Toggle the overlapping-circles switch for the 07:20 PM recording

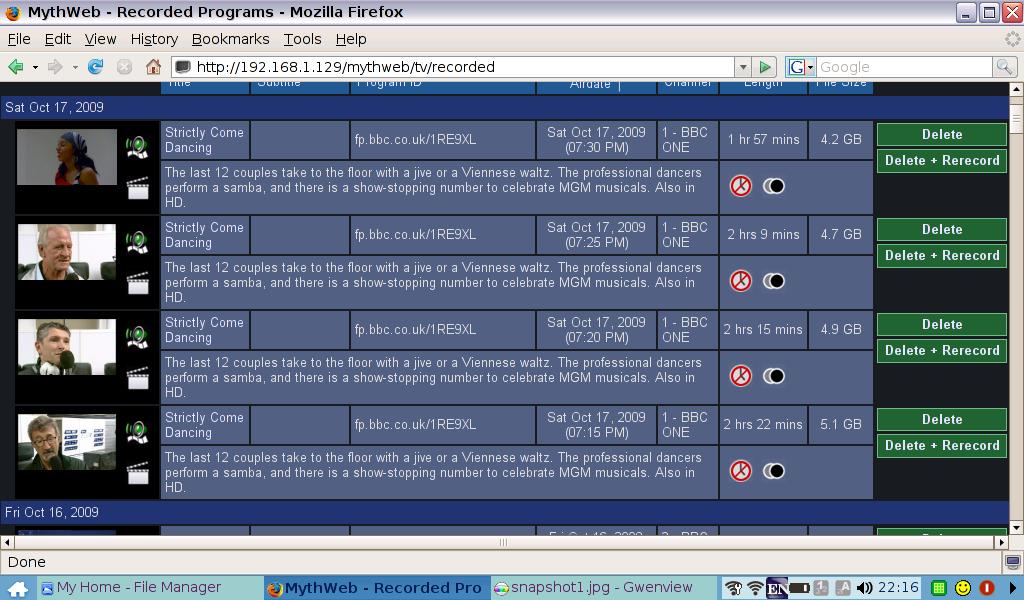click(774, 376)
